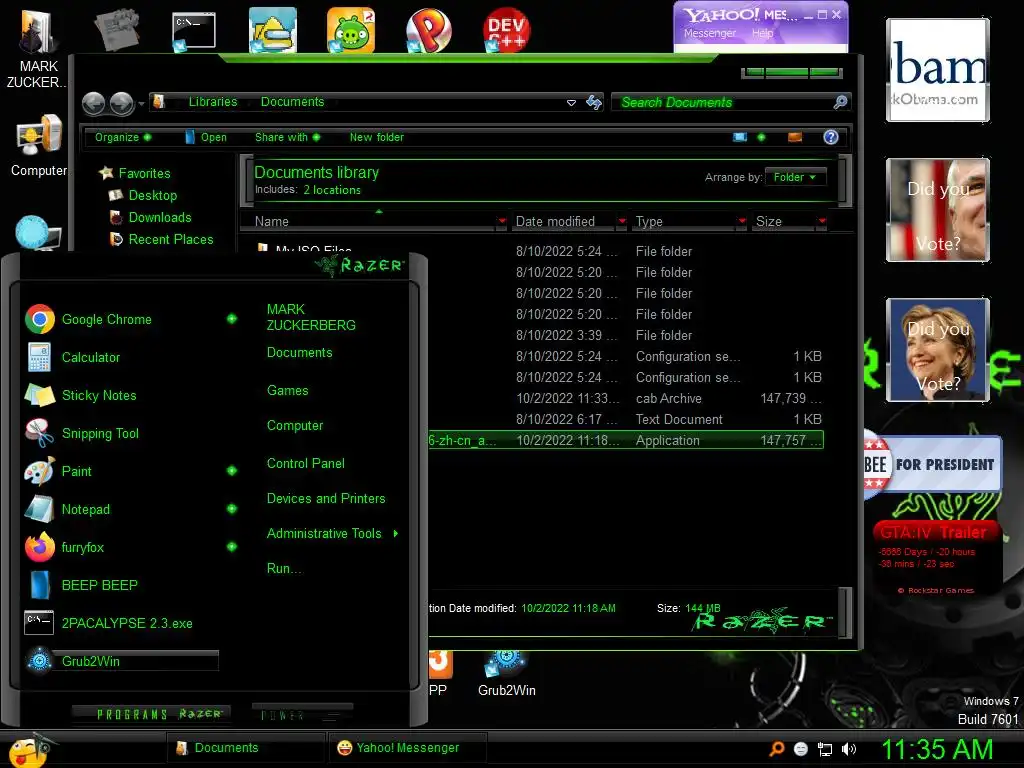Open Grub2Win in the Start menu
This screenshot has height=768, width=1024.
tap(121, 661)
